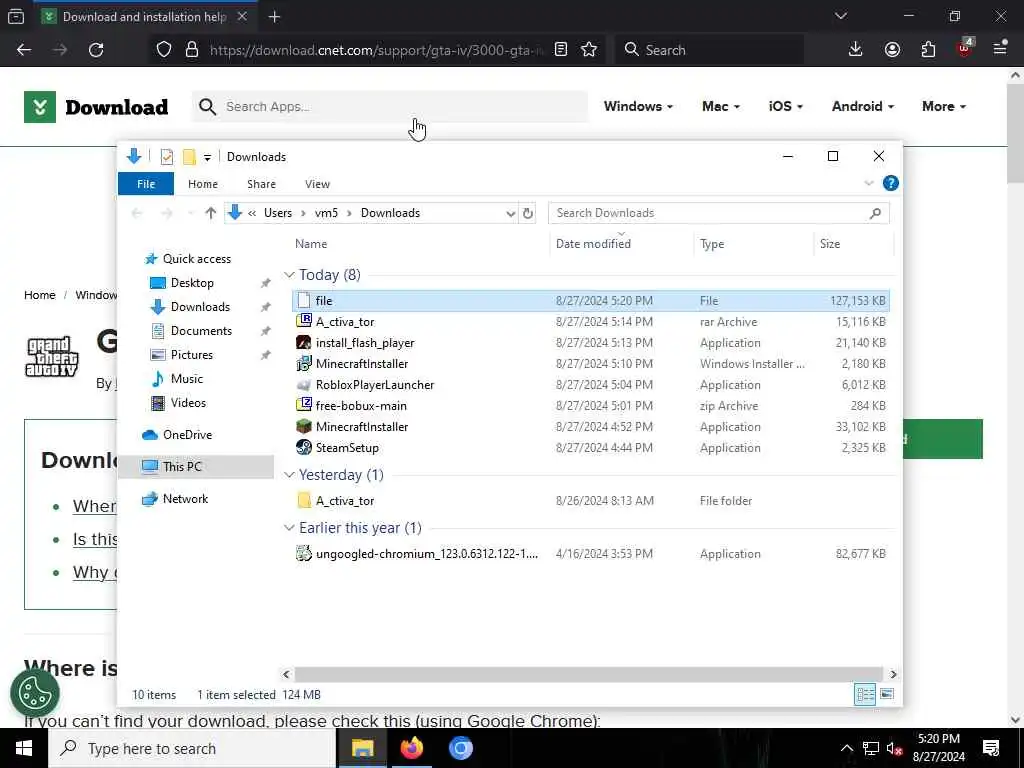The image size is (1024, 768).
Task: Click the horizontal scrollbar in Explorer
Action: (x=588, y=674)
